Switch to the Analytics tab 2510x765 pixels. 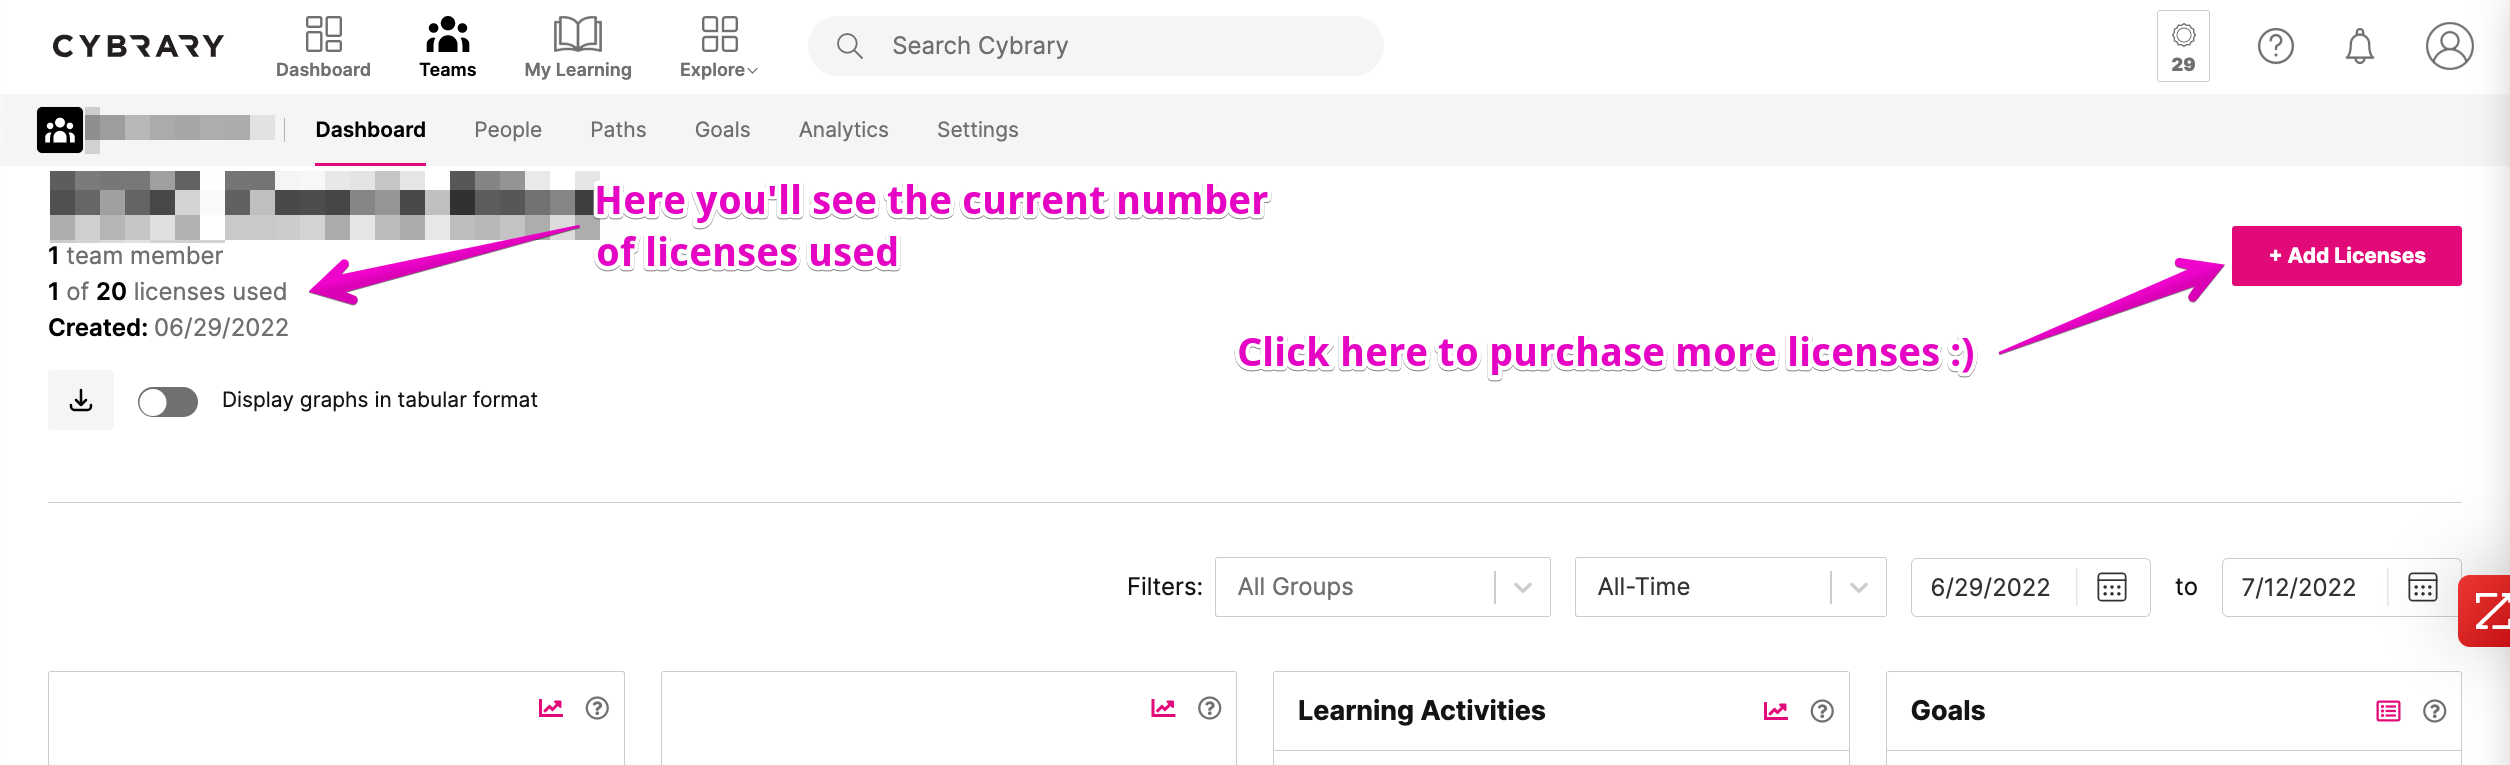(x=843, y=130)
